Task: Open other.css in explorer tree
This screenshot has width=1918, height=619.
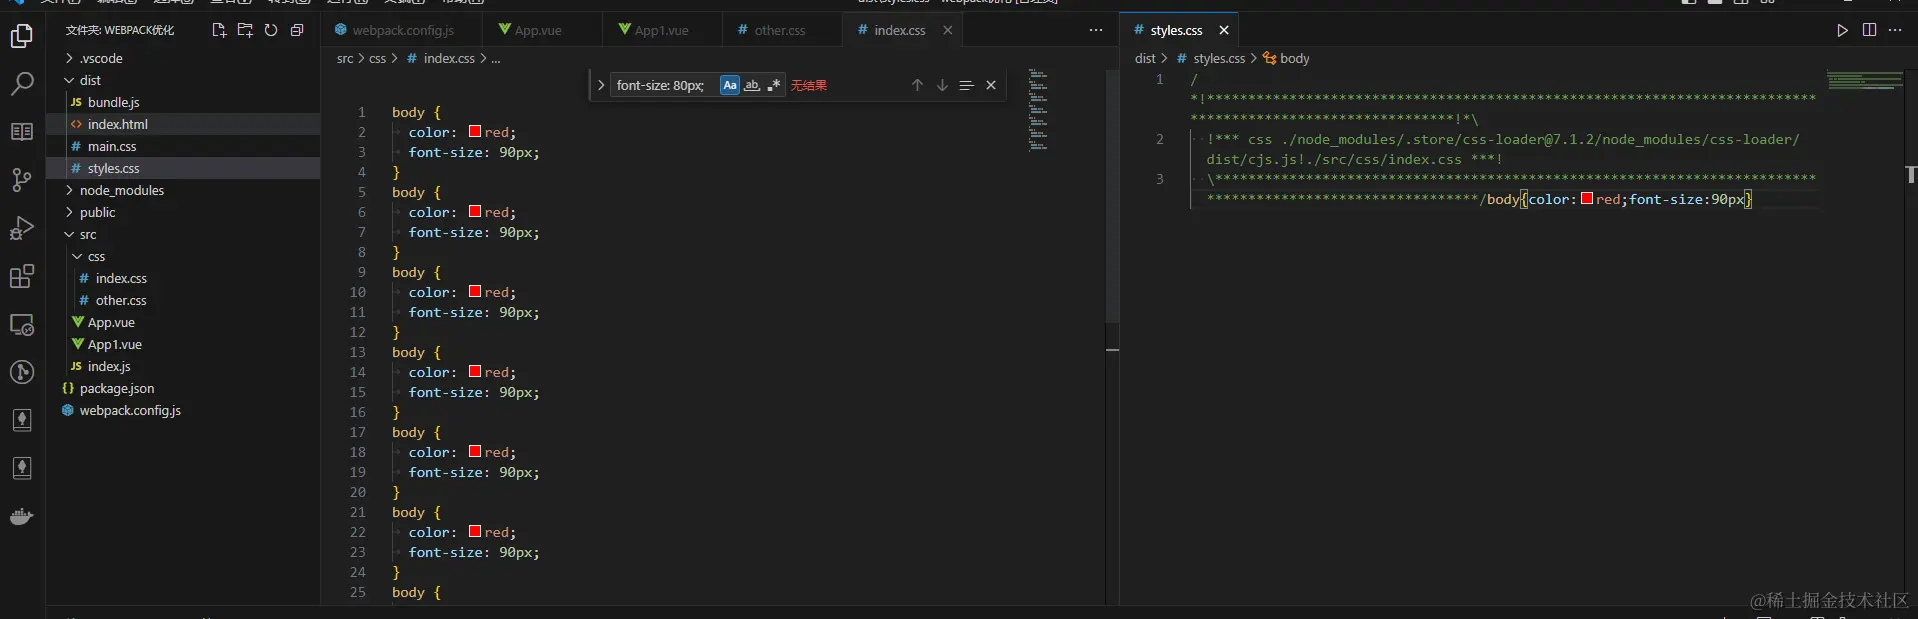Action: [183, 300]
